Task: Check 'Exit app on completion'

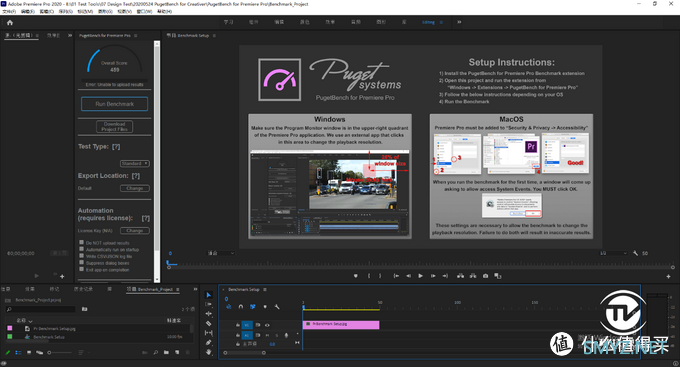Action: click(x=82, y=269)
